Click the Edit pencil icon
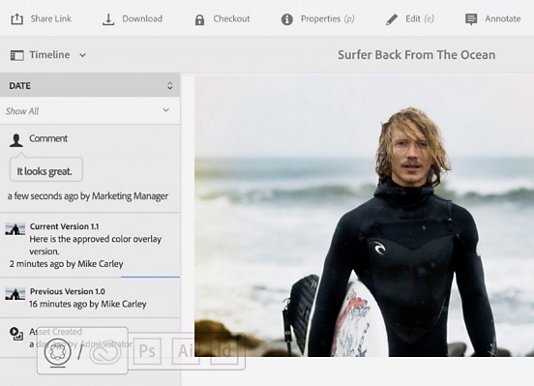Image resolution: width=534 pixels, height=386 pixels. pyautogui.click(x=392, y=19)
